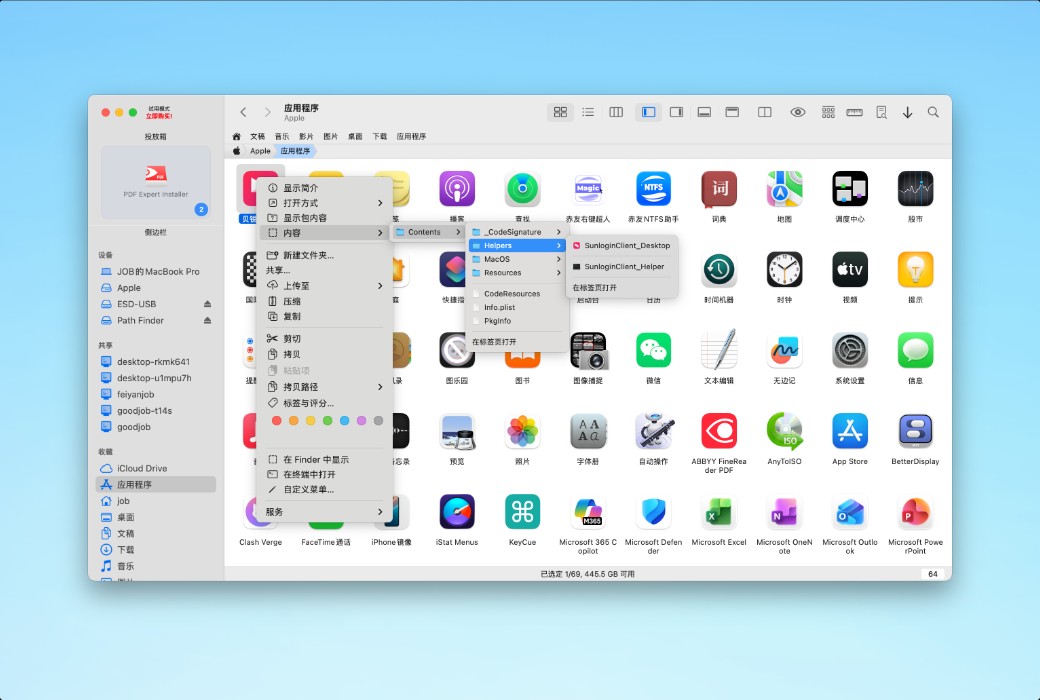Expand the 服务 submenu
1040x700 pixels.
[325, 512]
